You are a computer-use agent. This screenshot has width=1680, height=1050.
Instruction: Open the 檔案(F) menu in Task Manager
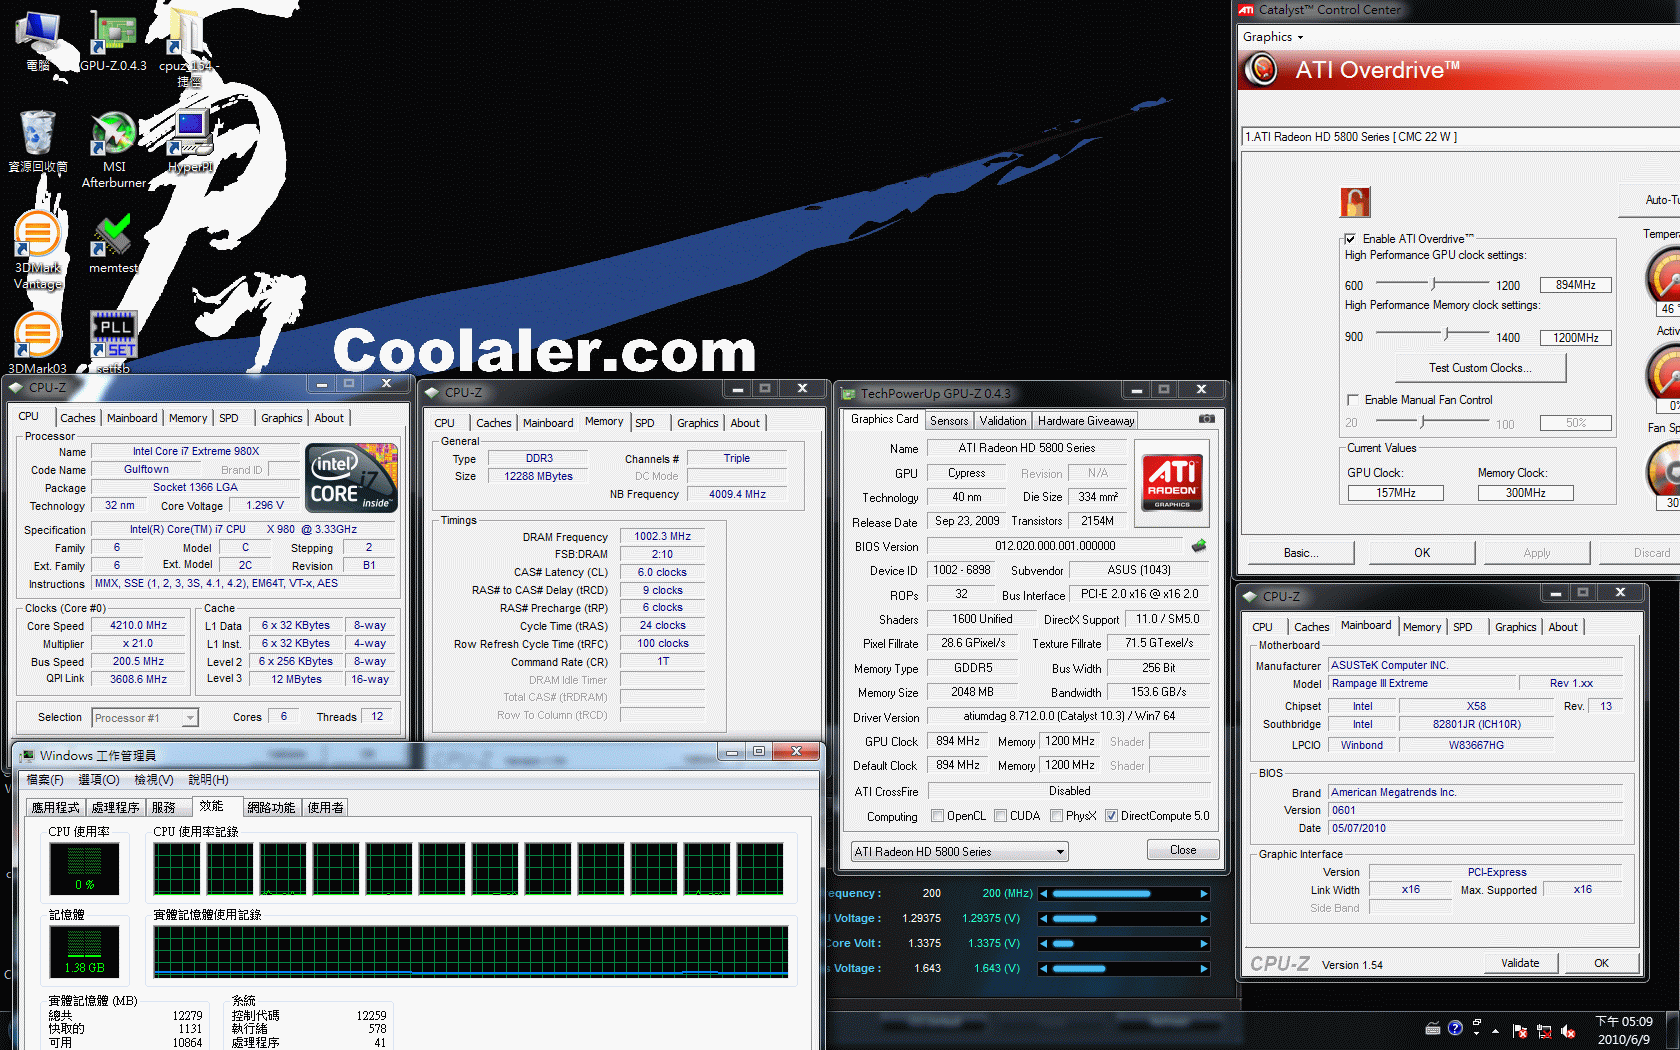coord(45,780)
